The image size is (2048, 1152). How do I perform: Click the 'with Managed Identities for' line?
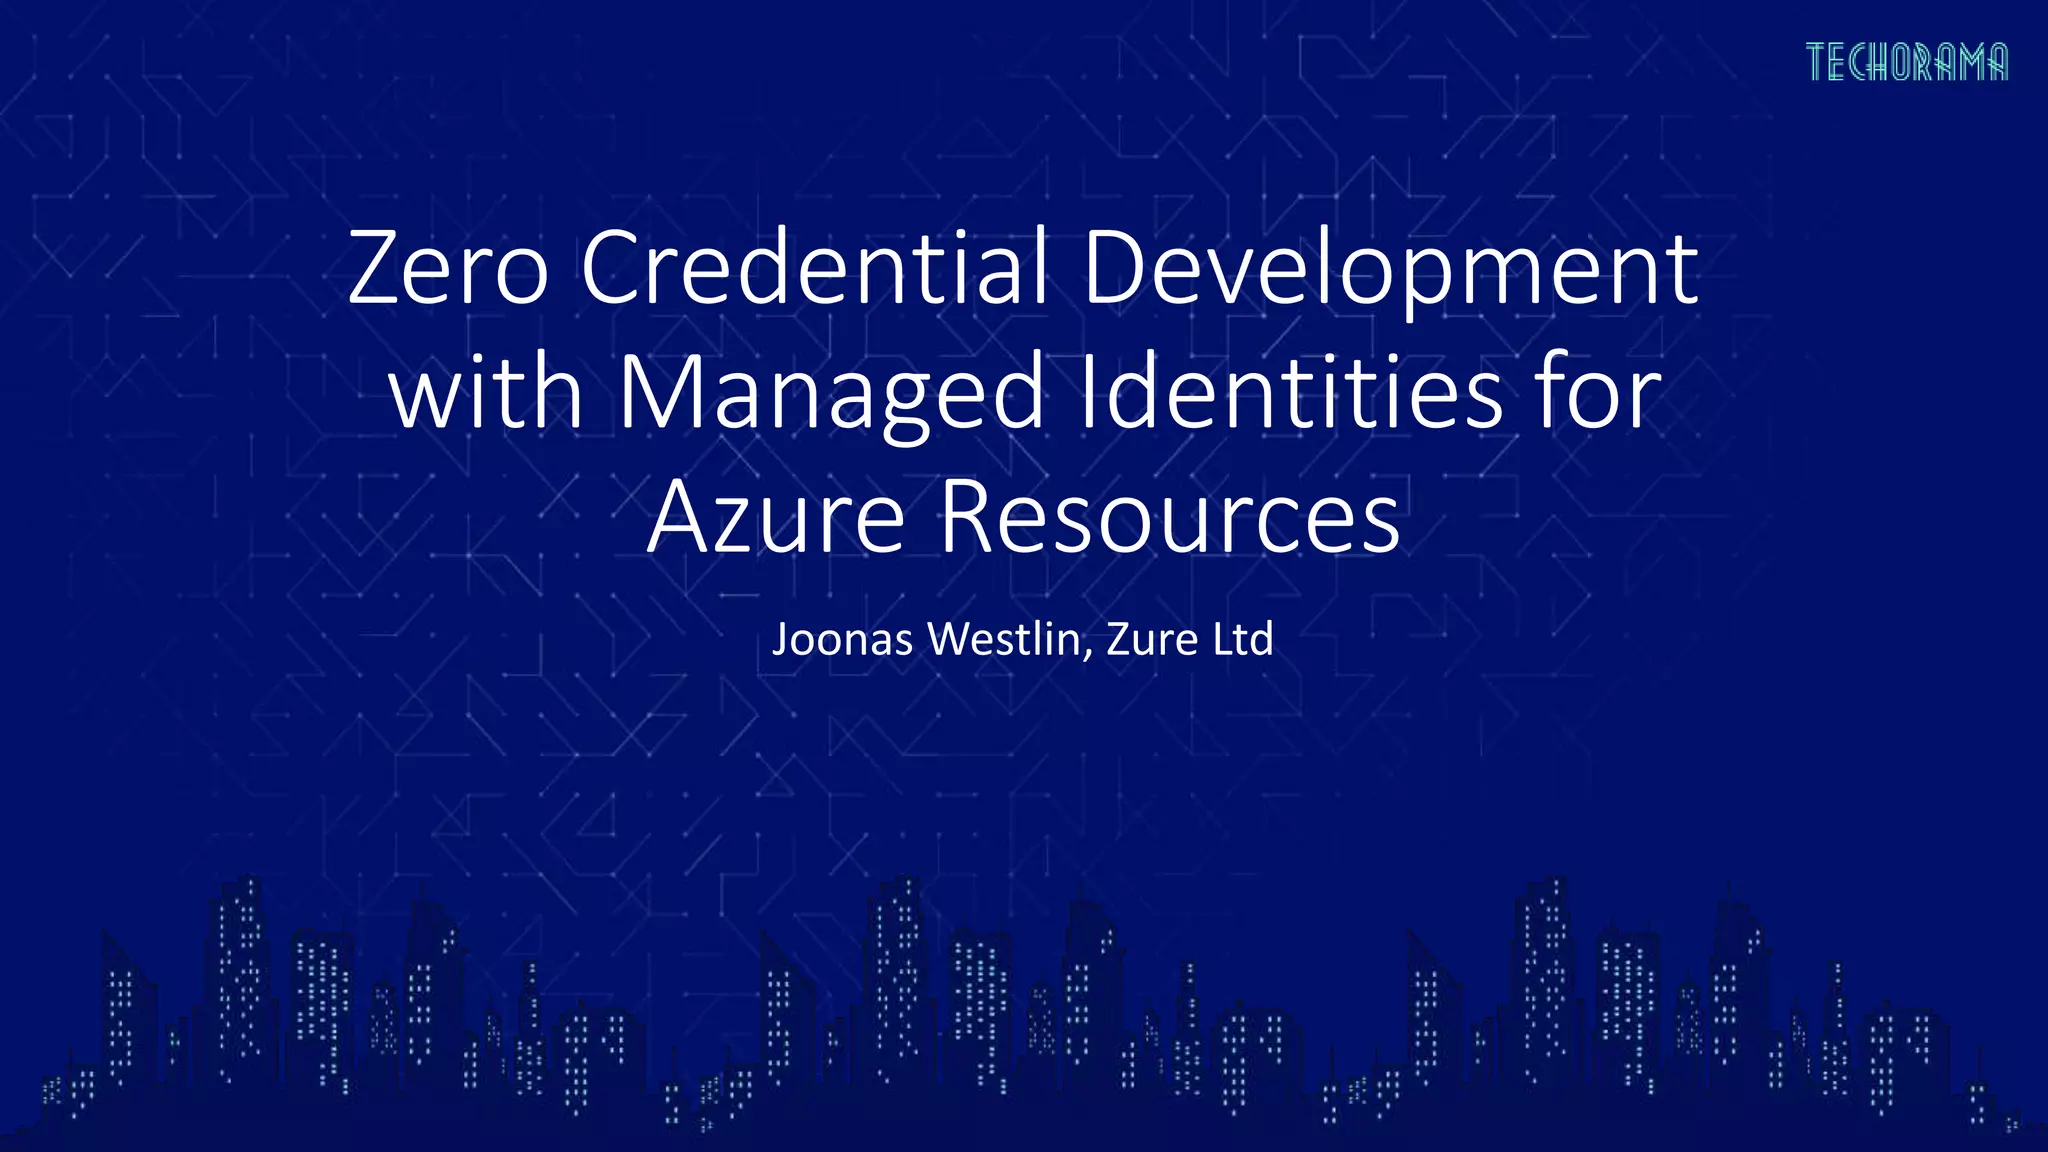[1025, 393]
